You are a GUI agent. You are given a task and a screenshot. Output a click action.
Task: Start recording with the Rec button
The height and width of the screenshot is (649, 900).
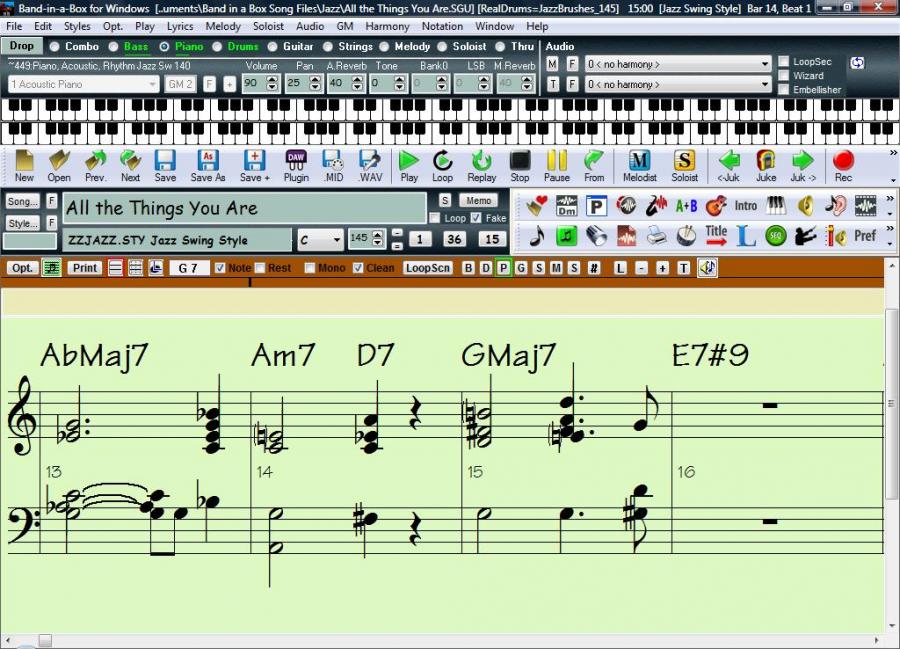pyautogui.click(x=843, y=166)
